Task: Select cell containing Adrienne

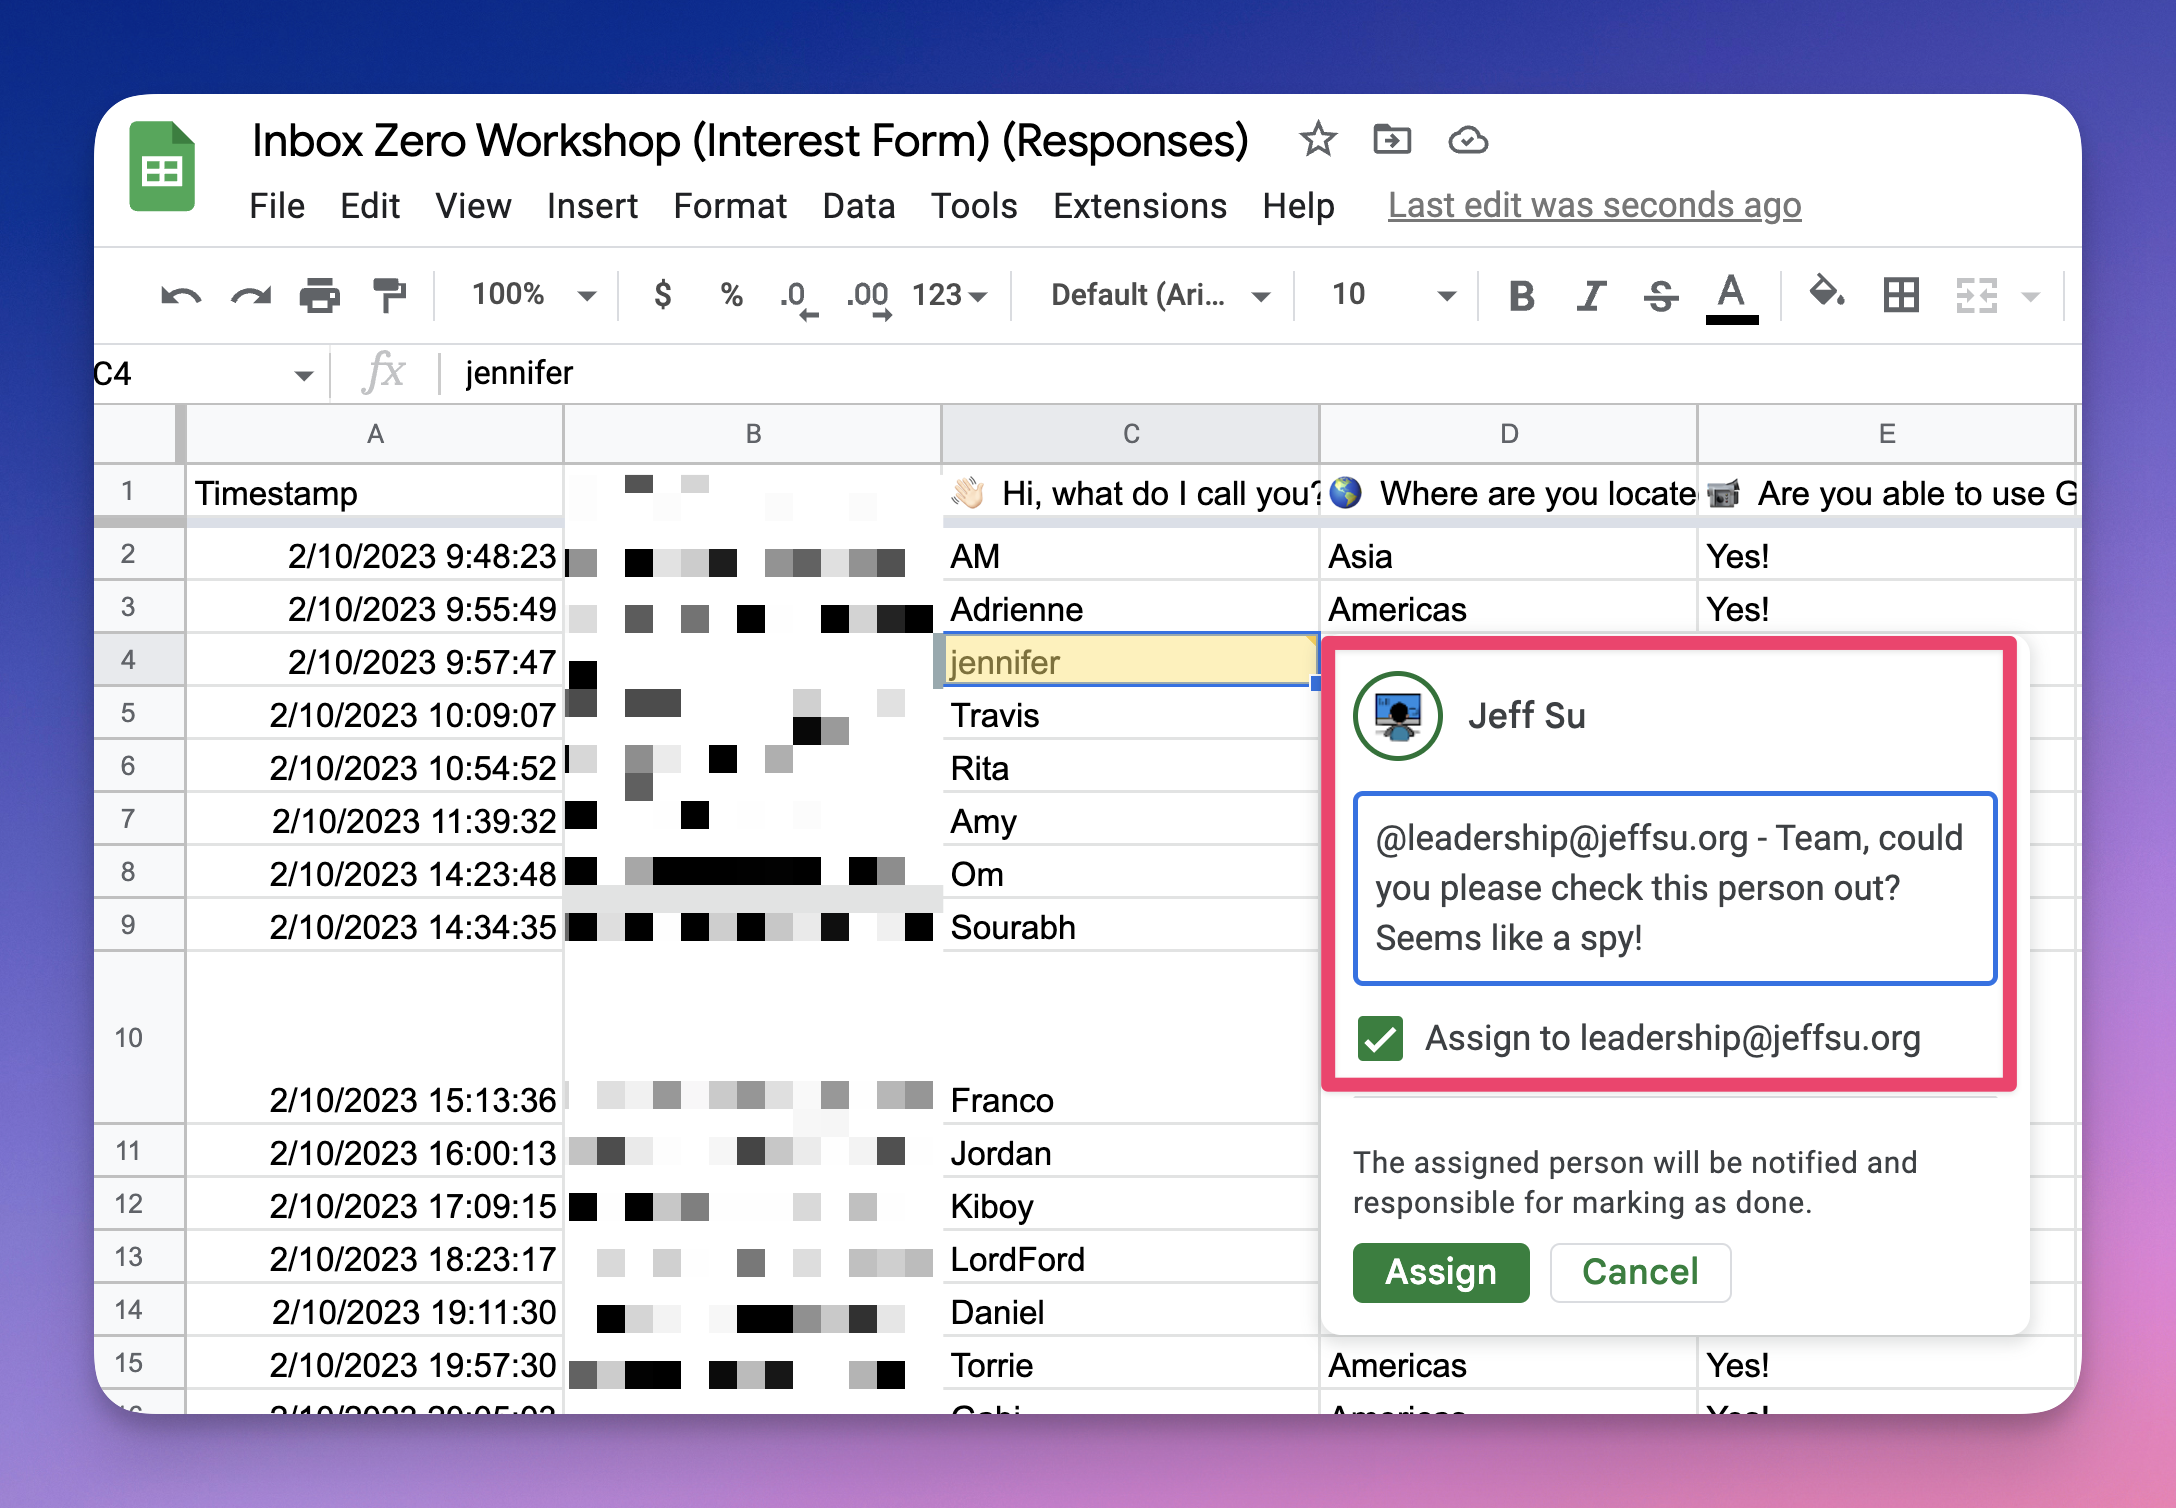Action: pos(1131,608)
